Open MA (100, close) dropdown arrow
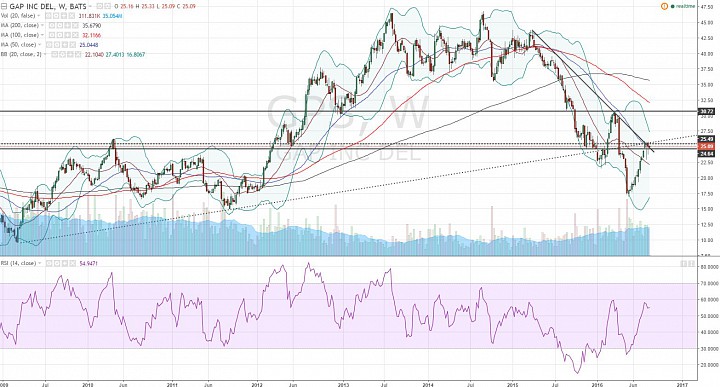 click(43, 35)
